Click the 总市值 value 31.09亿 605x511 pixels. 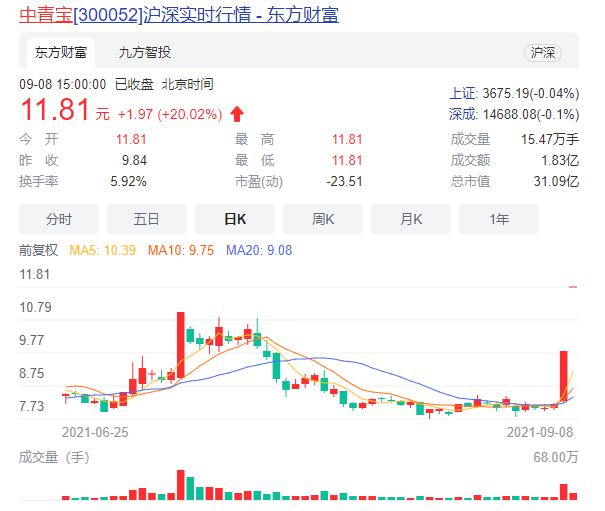pos(556,181)
